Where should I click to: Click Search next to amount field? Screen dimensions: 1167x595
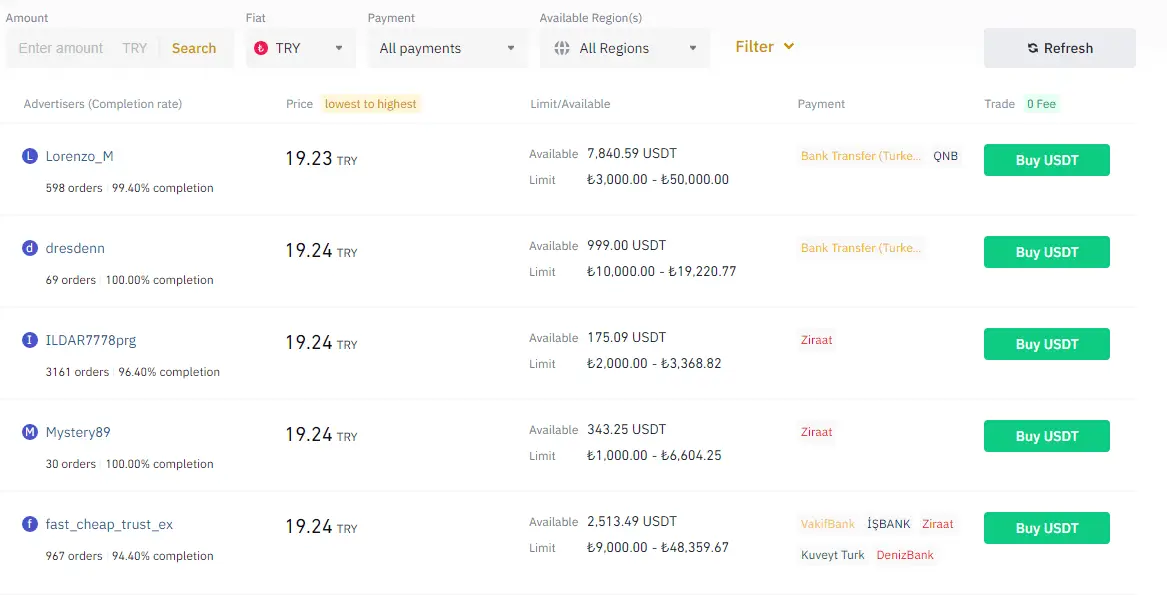click(194, 48)
